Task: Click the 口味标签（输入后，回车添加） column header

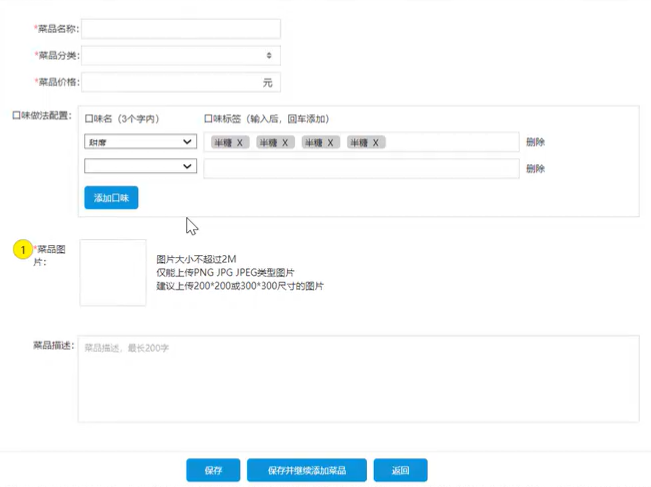Action: pyautogui.click(x=267, y=119)
